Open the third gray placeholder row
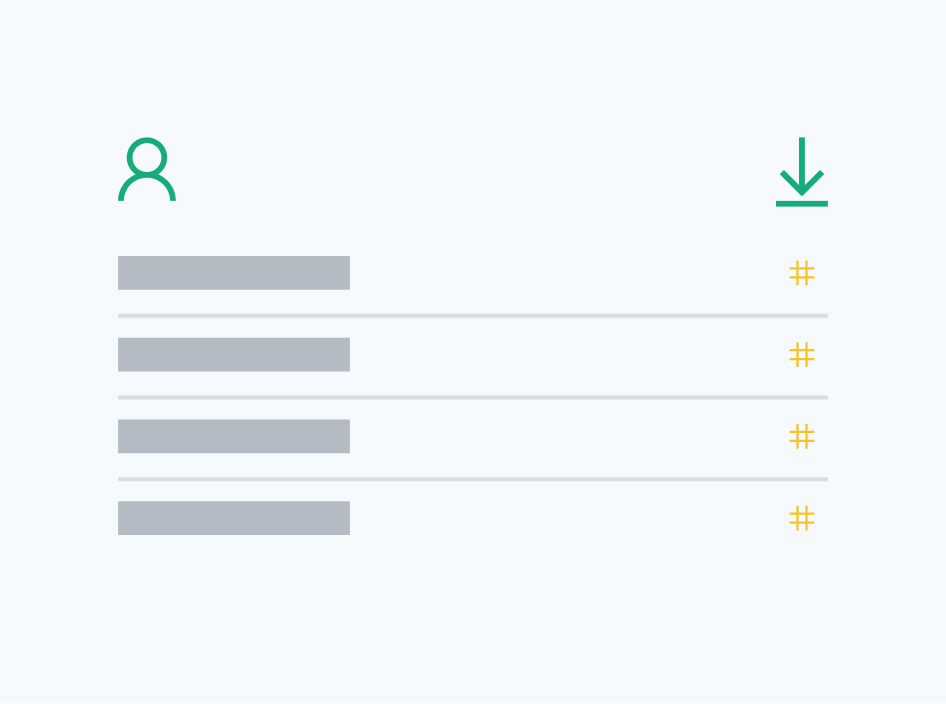 coord(234,437)
